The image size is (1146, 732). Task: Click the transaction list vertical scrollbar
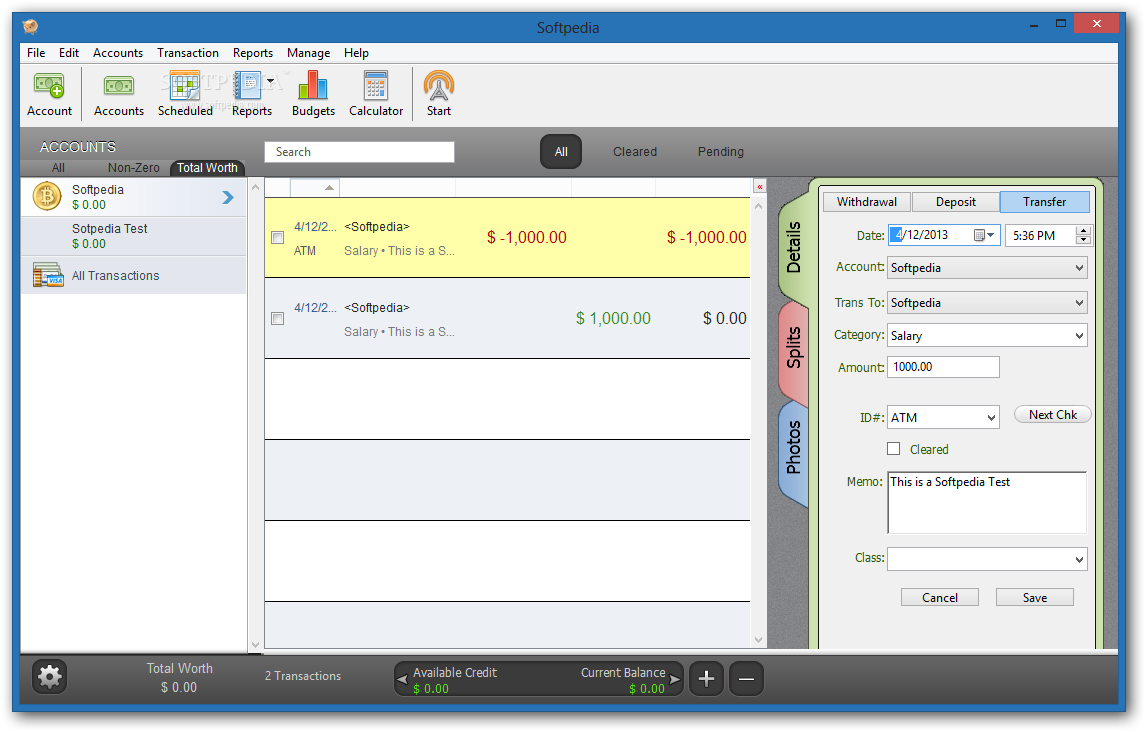759,422
